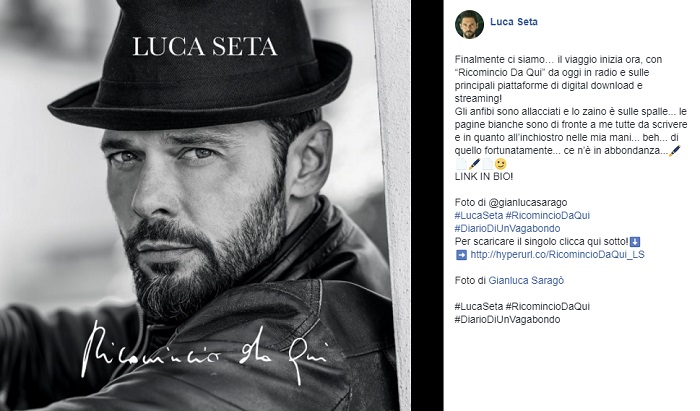Click the blue #LucaSeta hashtag
700x411 pixels.
click(479, 216)
